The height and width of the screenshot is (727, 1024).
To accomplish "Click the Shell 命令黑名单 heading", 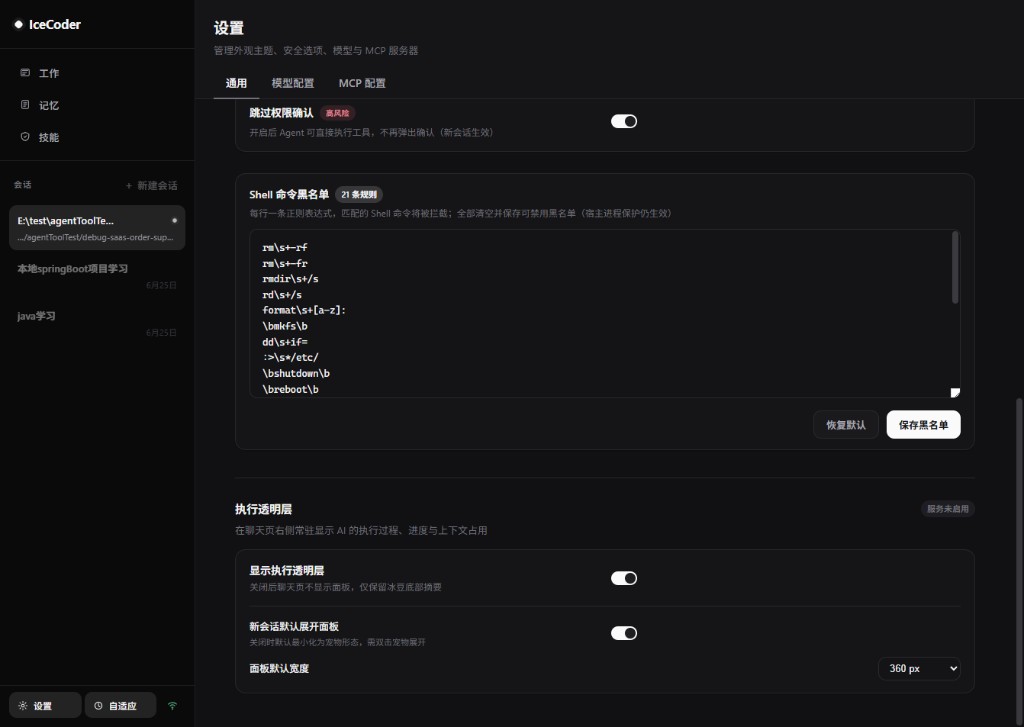I will click(289, 194).
